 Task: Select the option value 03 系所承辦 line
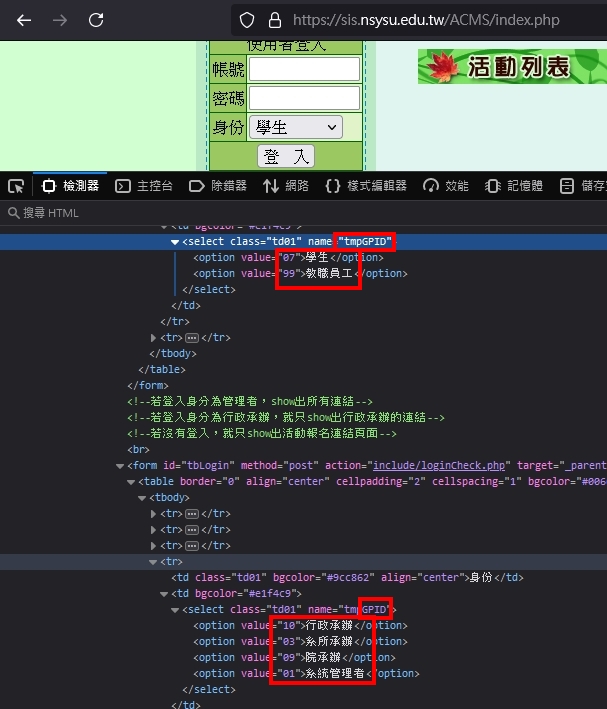[300, 642]
